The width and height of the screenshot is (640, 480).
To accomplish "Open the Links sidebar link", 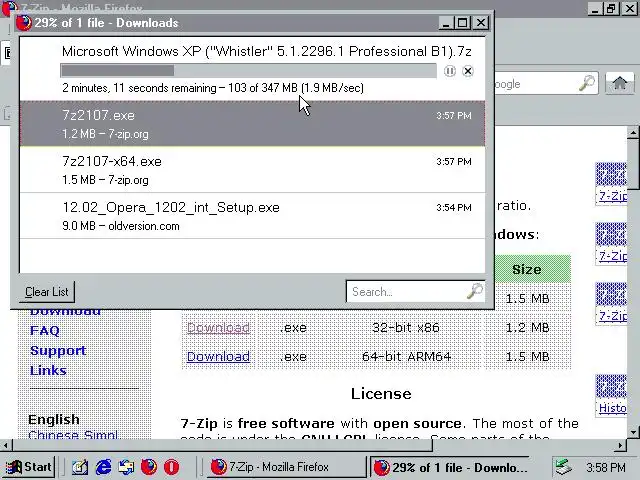I will (48, 371).
